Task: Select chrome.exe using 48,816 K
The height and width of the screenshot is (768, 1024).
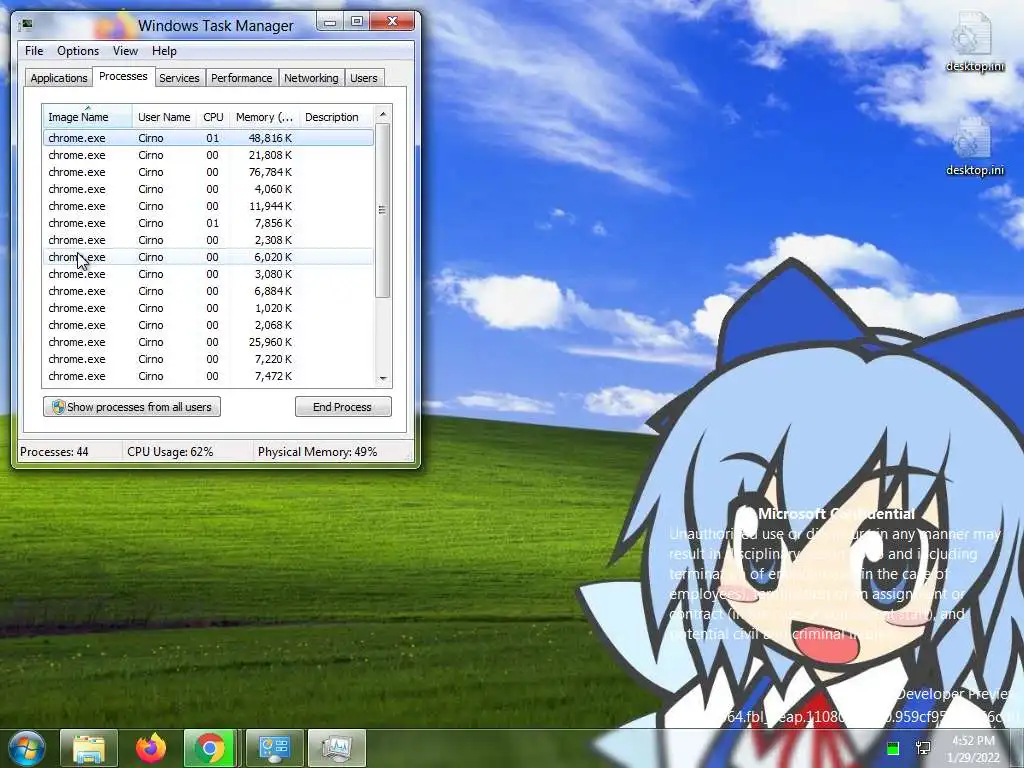Action: point(208,138)
